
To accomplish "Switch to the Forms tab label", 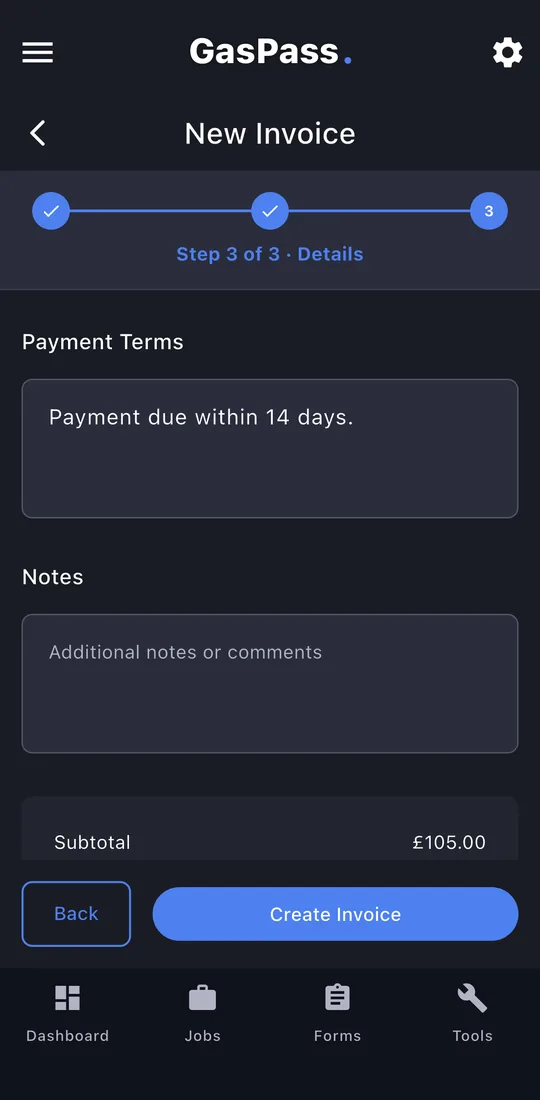I will (x=337, y=1036).
